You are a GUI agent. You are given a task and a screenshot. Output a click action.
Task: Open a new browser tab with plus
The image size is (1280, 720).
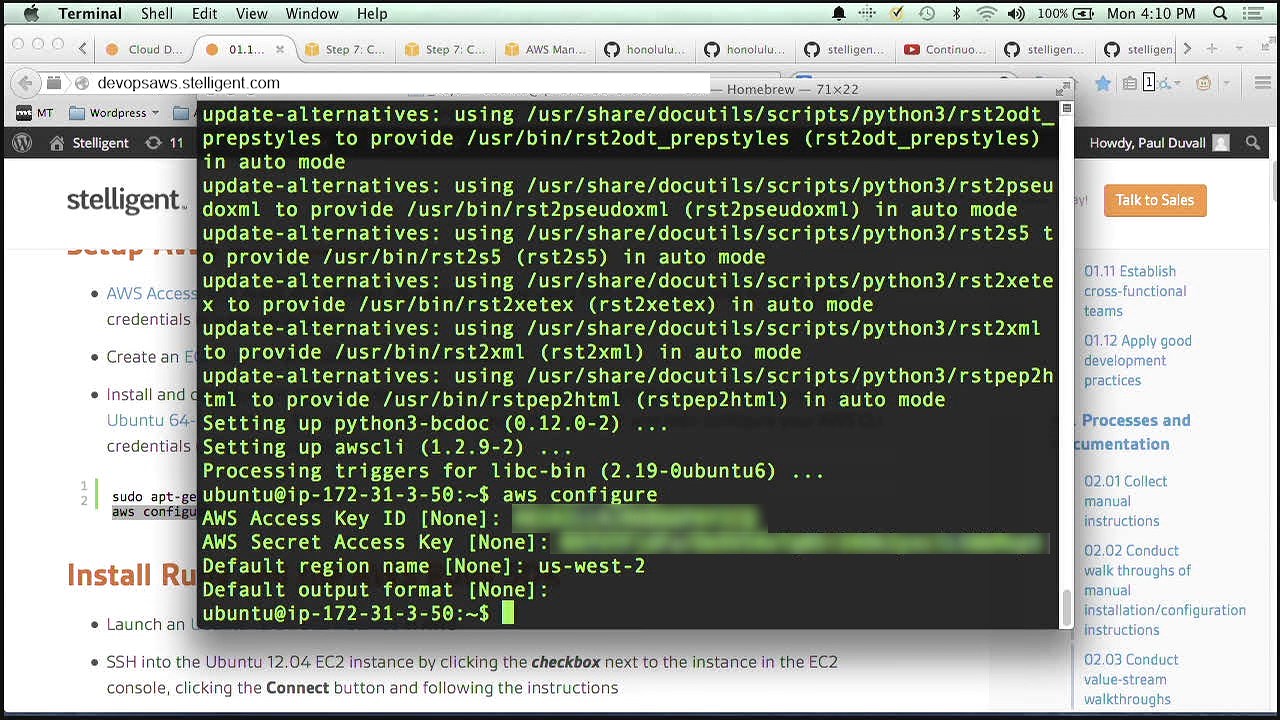1211,49
